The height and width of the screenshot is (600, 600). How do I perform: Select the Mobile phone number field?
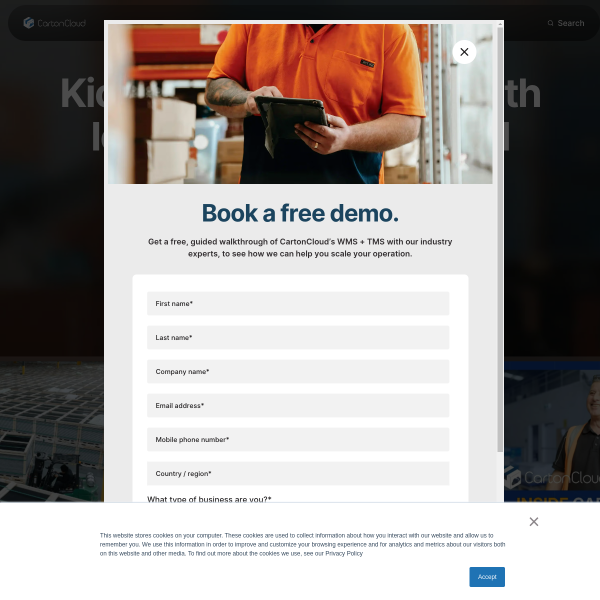pyautogui.click(x=298, y=440)
